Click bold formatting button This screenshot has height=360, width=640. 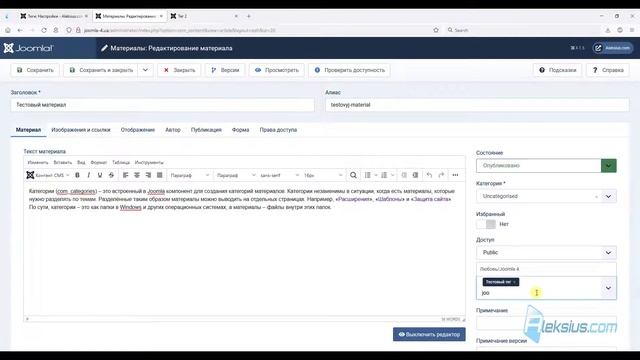(77, 175)
